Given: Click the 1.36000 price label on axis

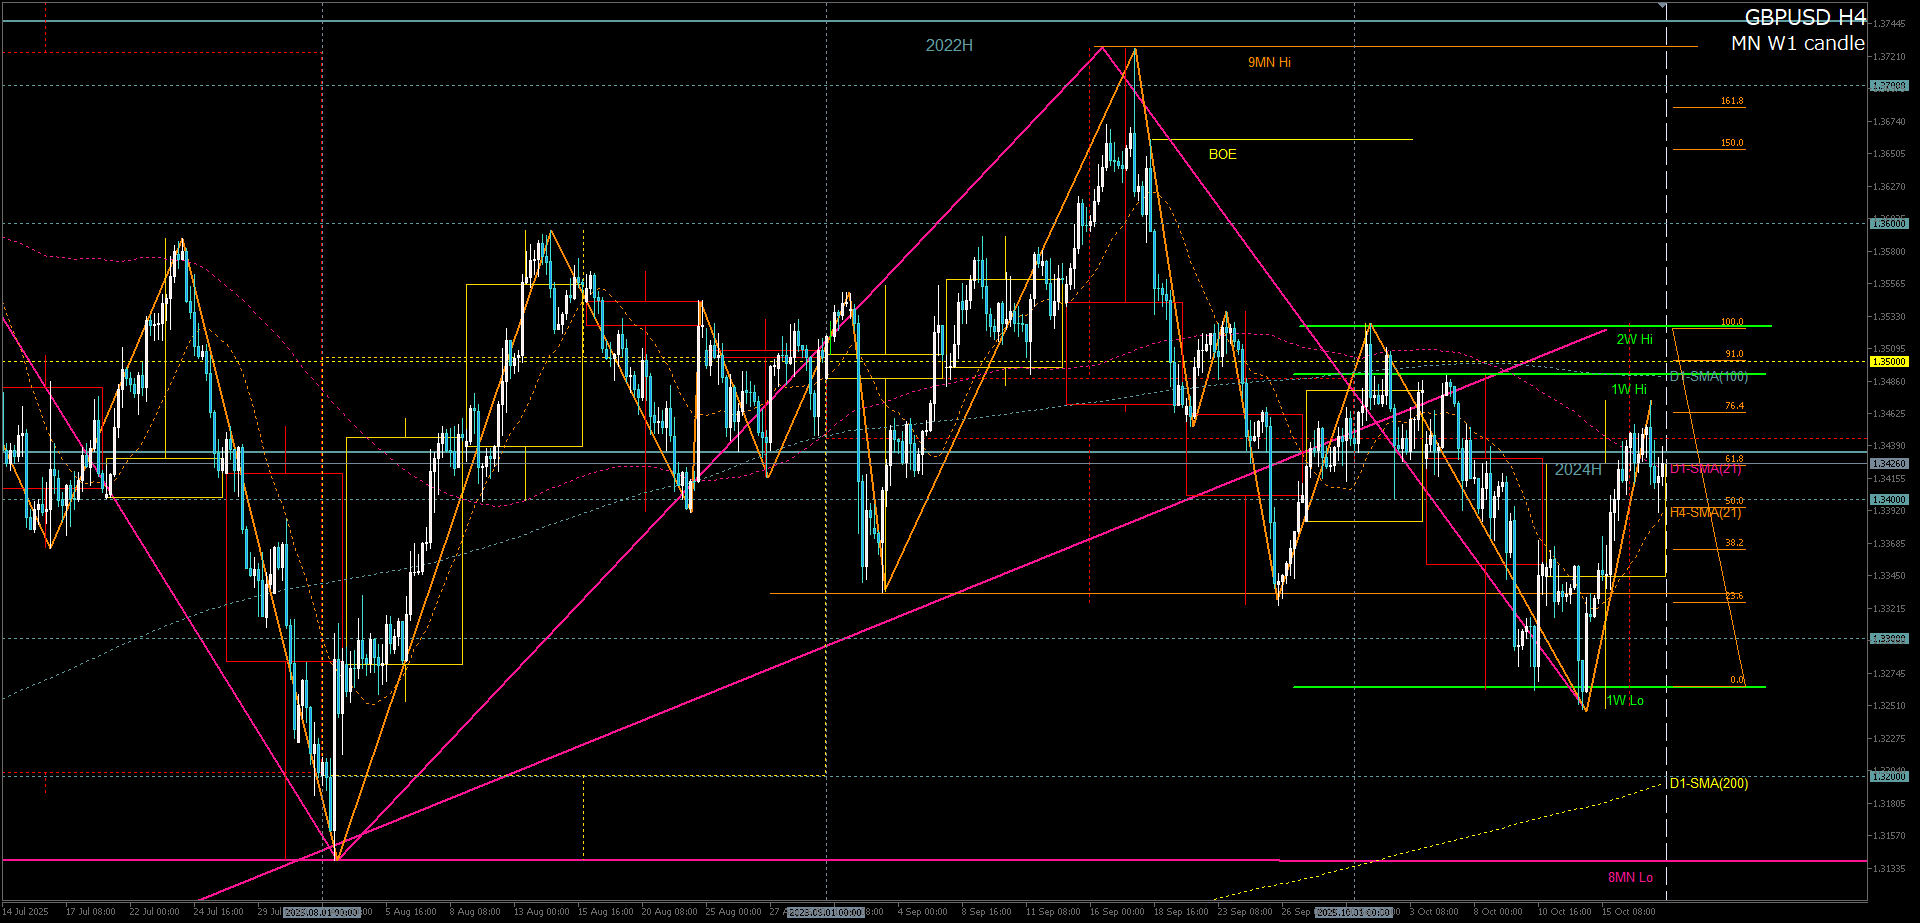Looking at the screenshot, I should click(x=1889, y=224).
